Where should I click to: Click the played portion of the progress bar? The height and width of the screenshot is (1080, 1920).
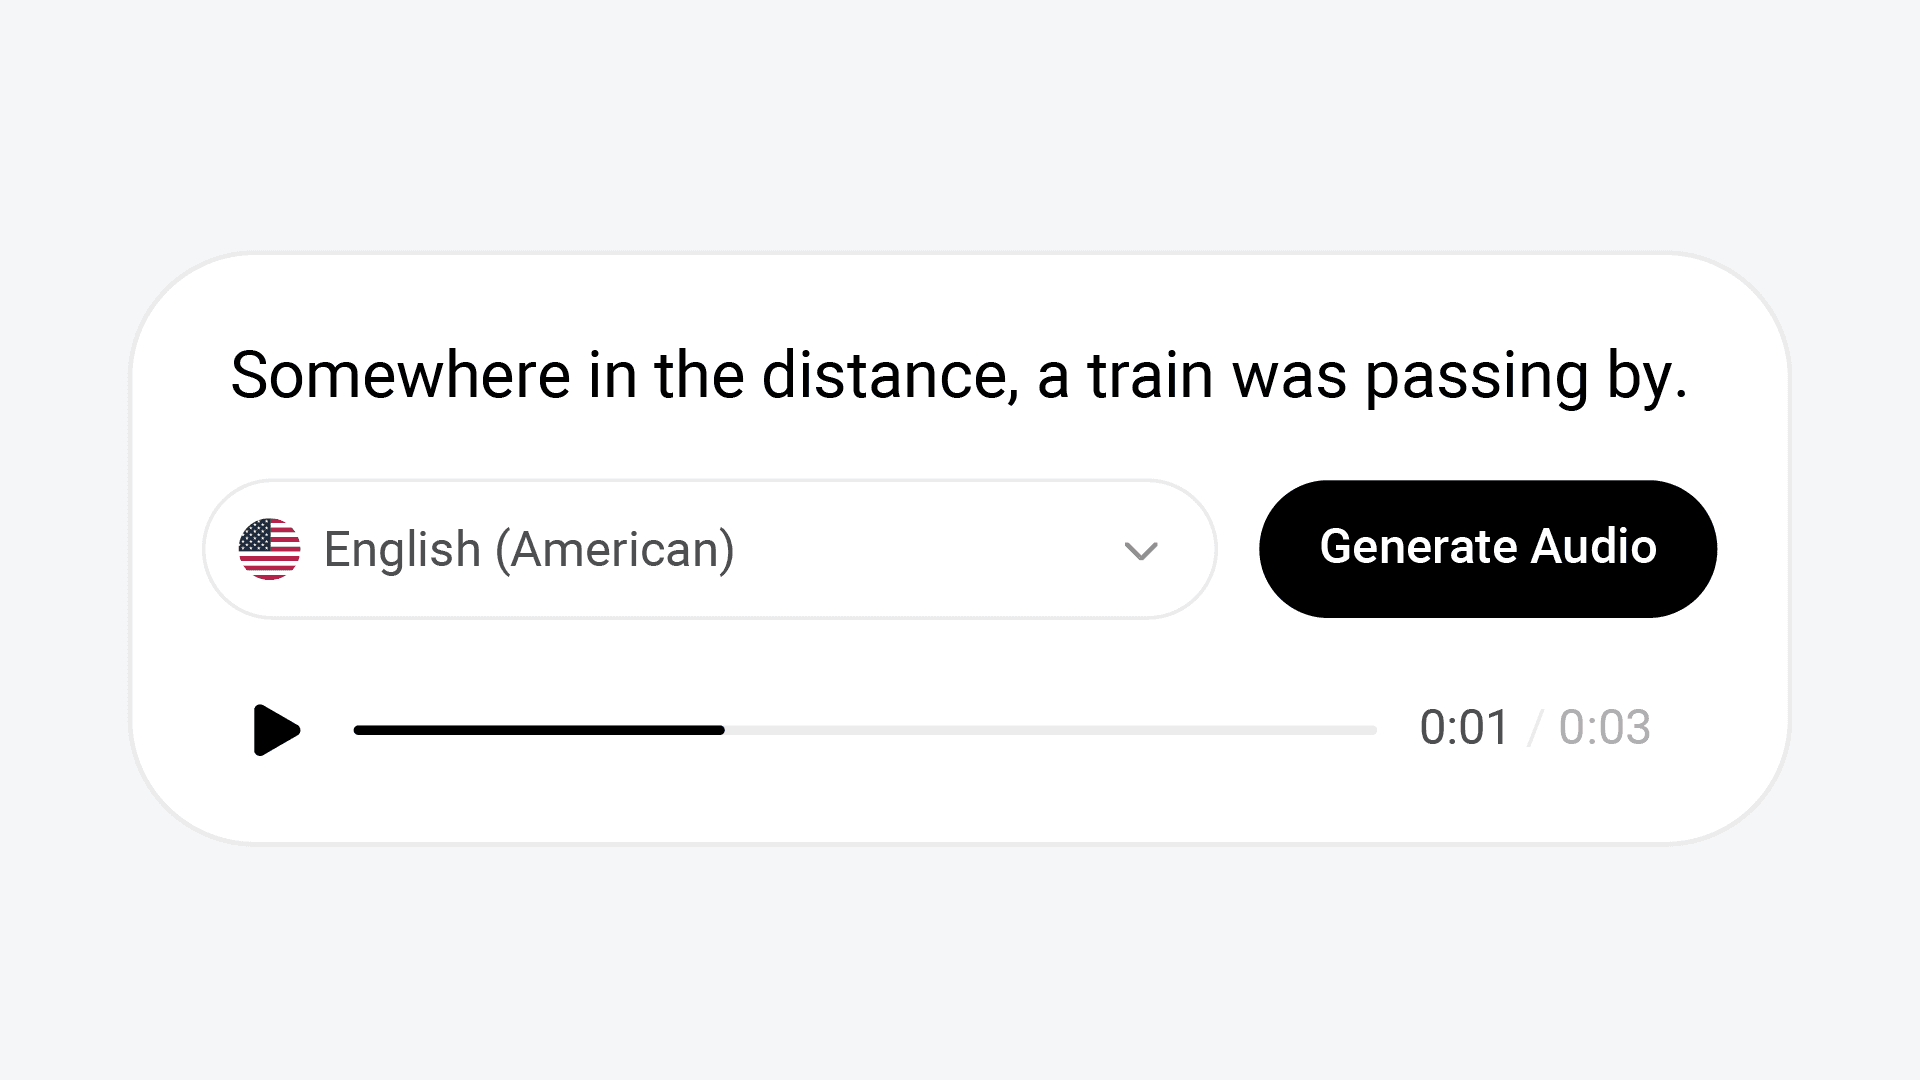pos(540,730)
